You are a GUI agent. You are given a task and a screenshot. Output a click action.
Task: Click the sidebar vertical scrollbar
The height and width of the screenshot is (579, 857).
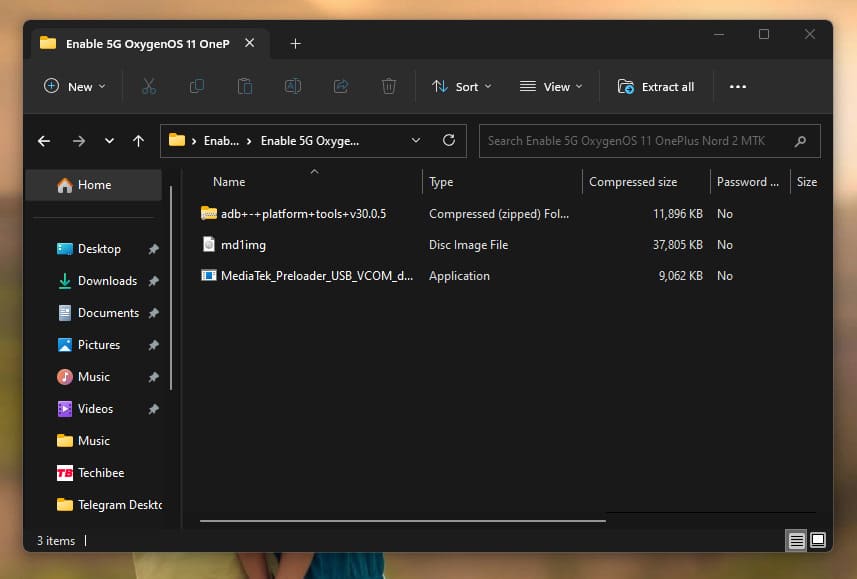click(171, 288)
